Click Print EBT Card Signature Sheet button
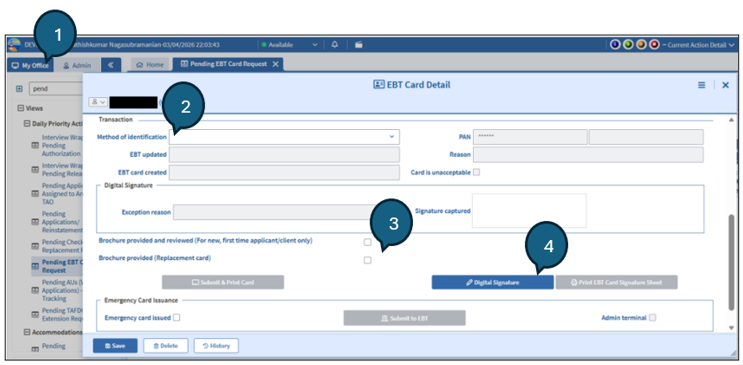 point(616,282)
